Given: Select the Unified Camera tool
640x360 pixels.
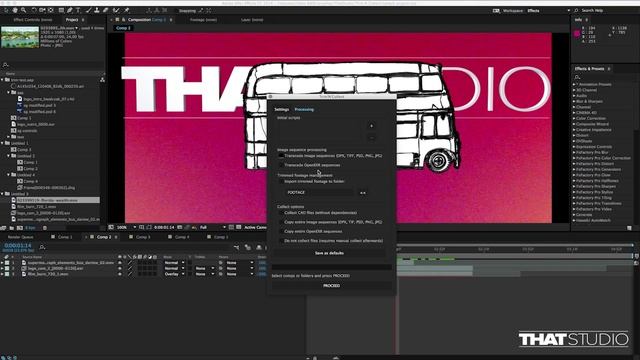Looking at the screenshot, I should [x=42, y=10].
